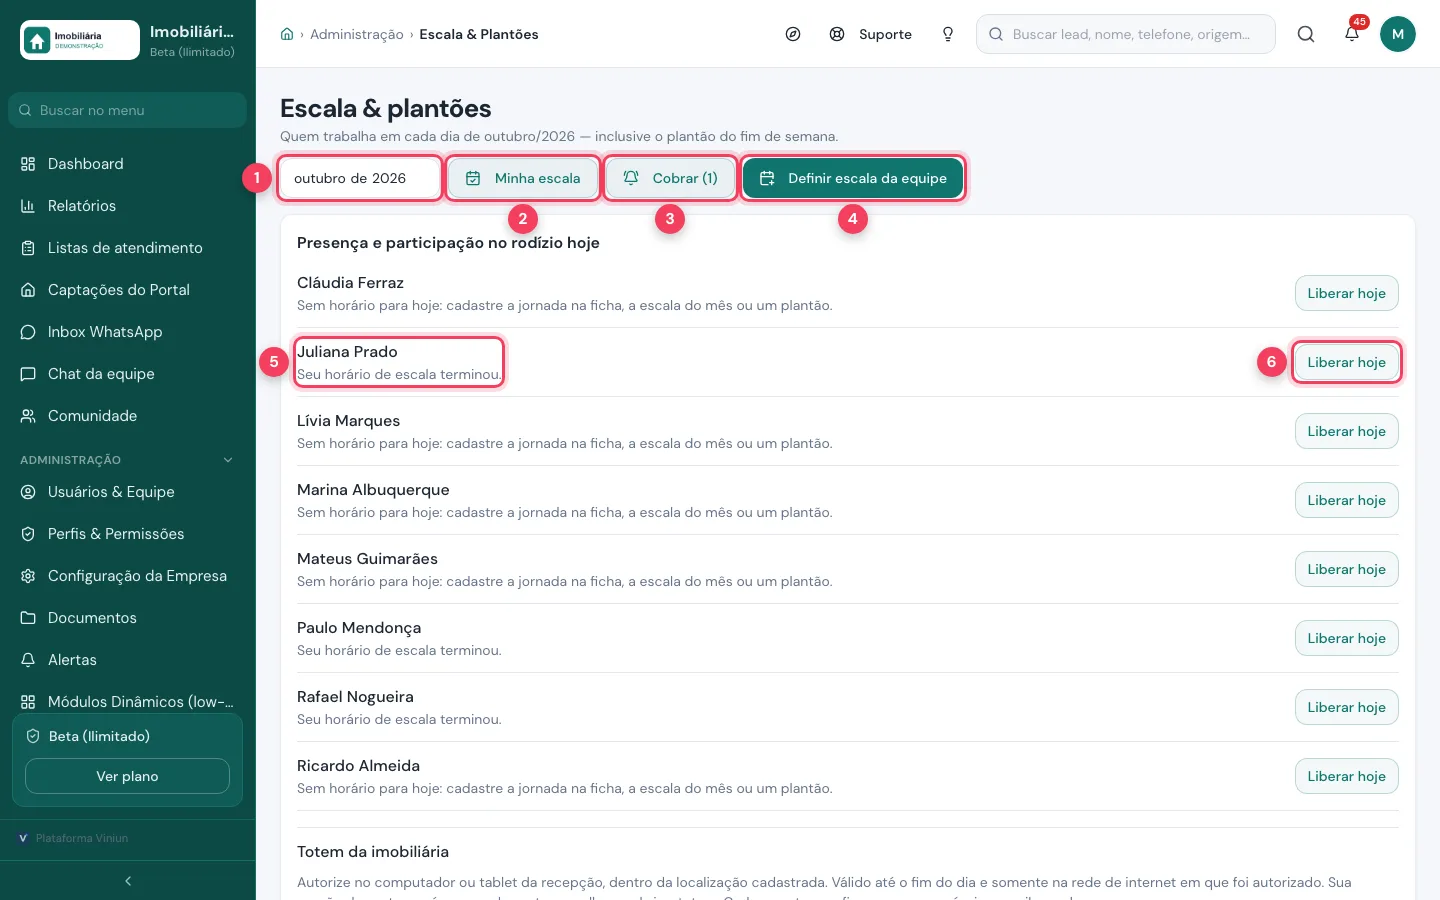
Task: Open Documentos in sidebar
Action: [127, 618]
